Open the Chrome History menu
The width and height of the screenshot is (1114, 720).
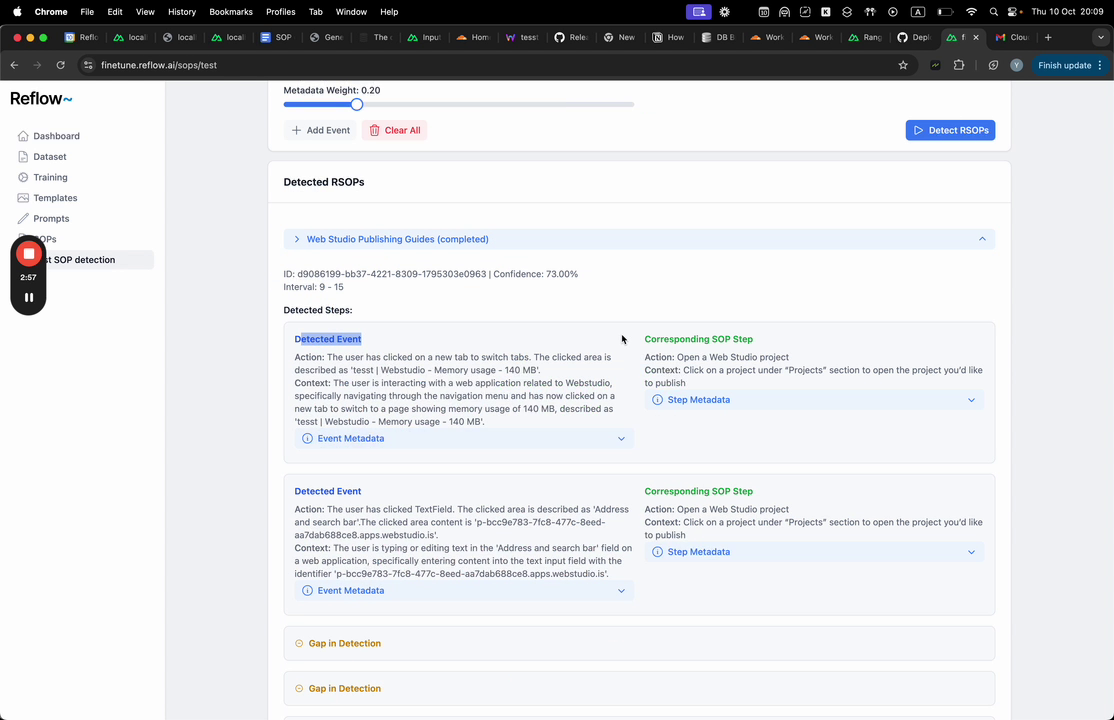point(182,11)
